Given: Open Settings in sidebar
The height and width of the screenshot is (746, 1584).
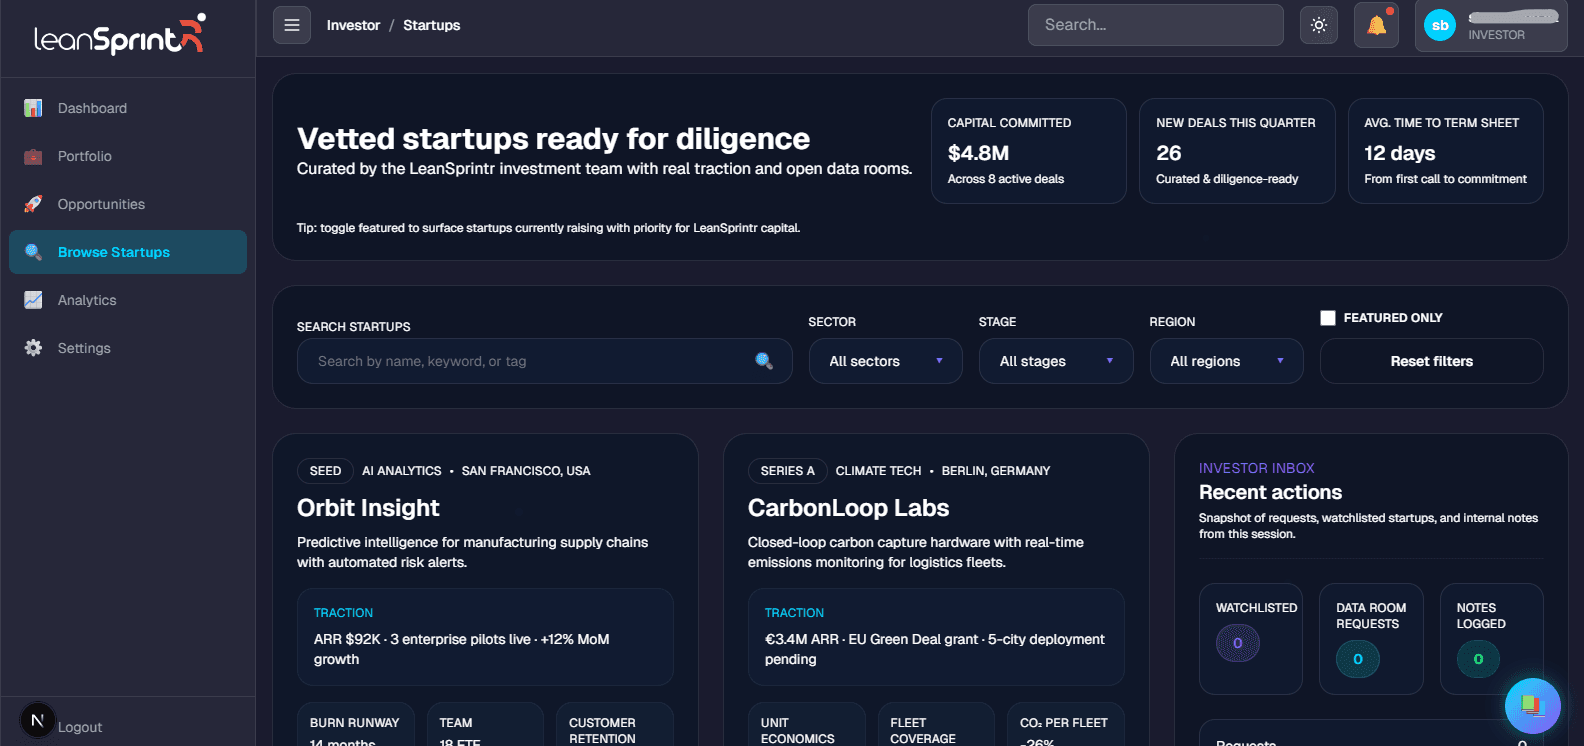Looking at the screenshot, I should tap(128, 348).
